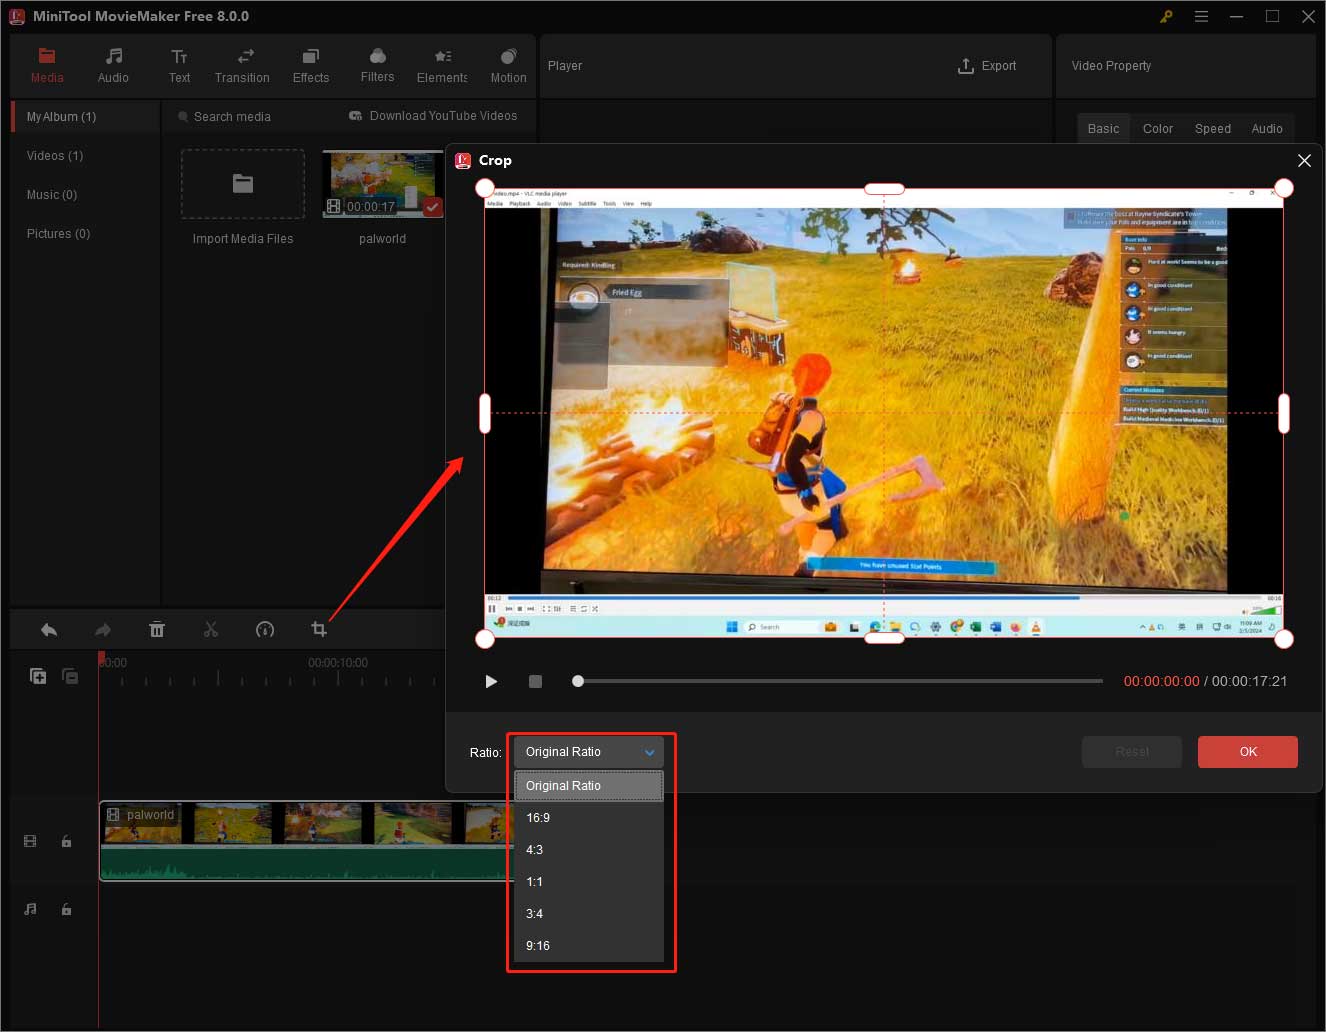This screenshot has width=1326, height=1032.
Task: Click the redo arrow icon
Action: 103,629
